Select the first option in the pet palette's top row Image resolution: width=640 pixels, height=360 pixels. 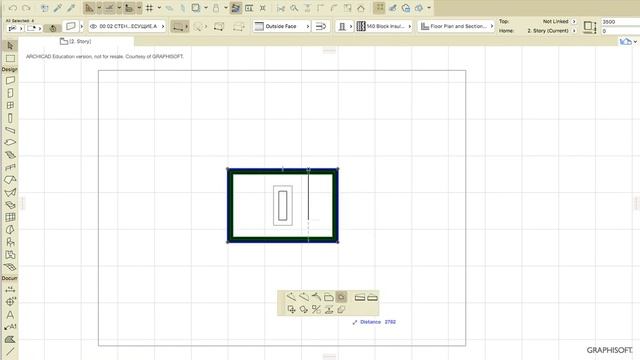coord(291,297)
